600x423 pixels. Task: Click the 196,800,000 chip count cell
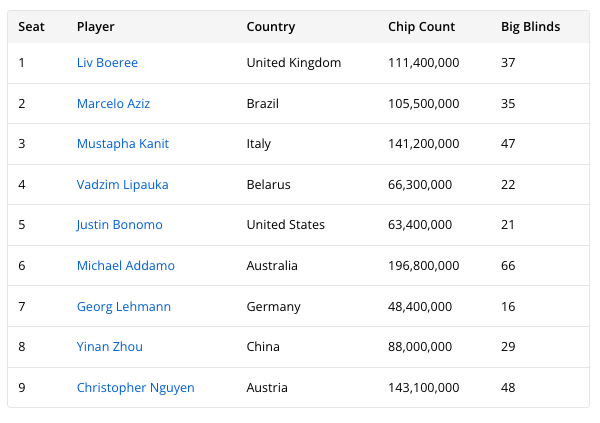423,266
